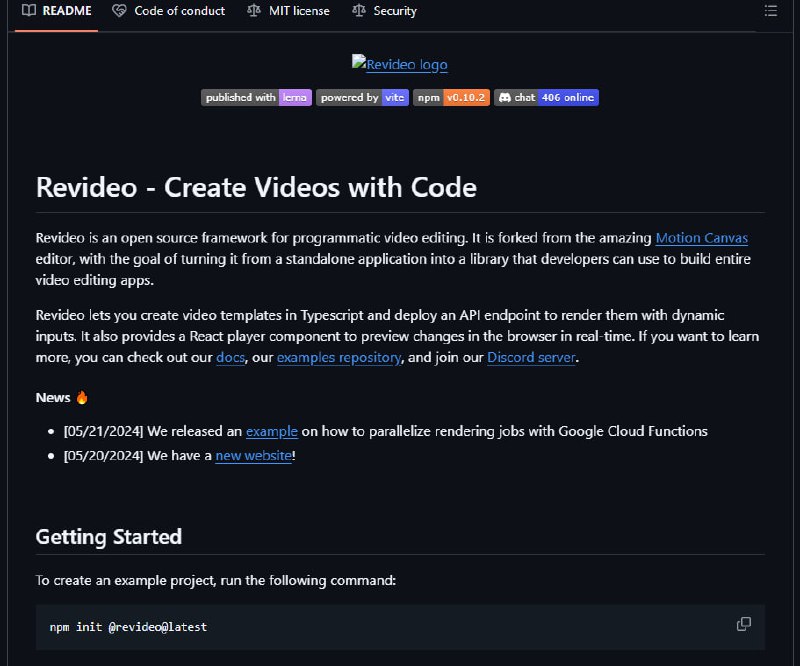This screenshot has width=800, height=666.
Task: Switch to the Security tab
Action: point(385,11)
